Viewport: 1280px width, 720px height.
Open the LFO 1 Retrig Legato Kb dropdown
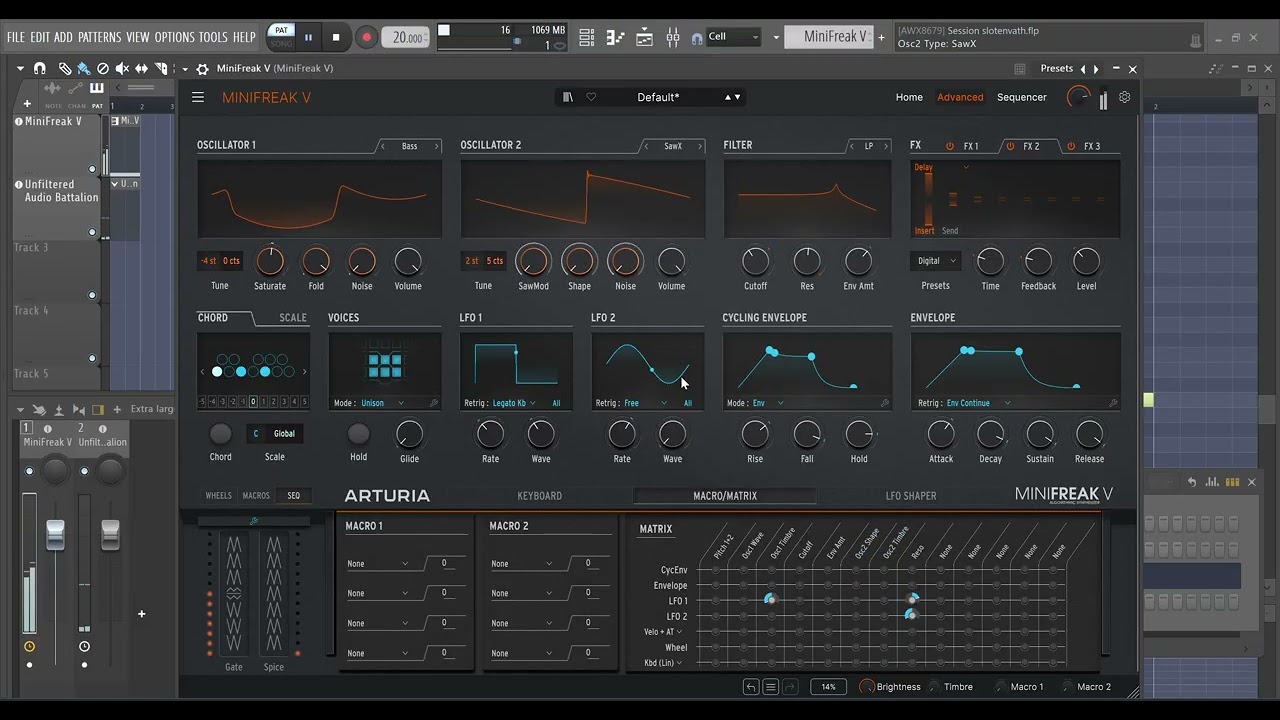514,403
